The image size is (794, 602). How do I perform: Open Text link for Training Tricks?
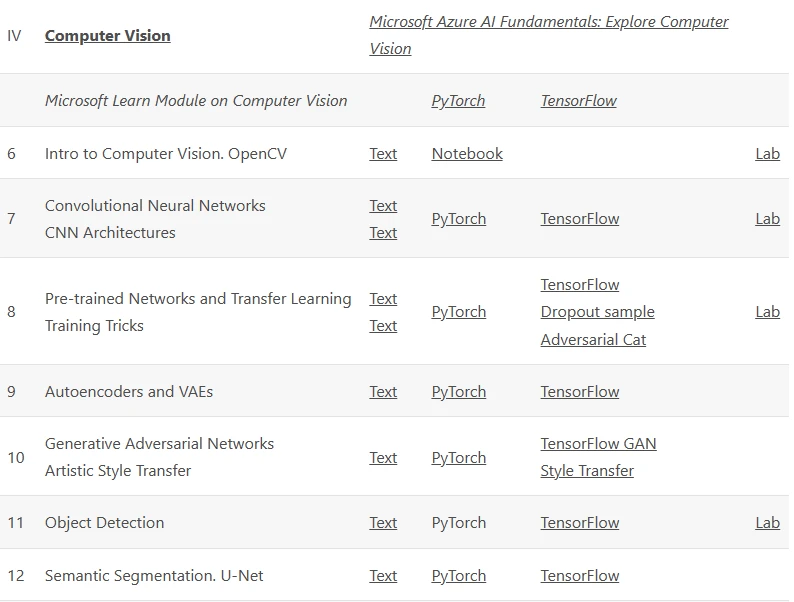tap(383, 326)
